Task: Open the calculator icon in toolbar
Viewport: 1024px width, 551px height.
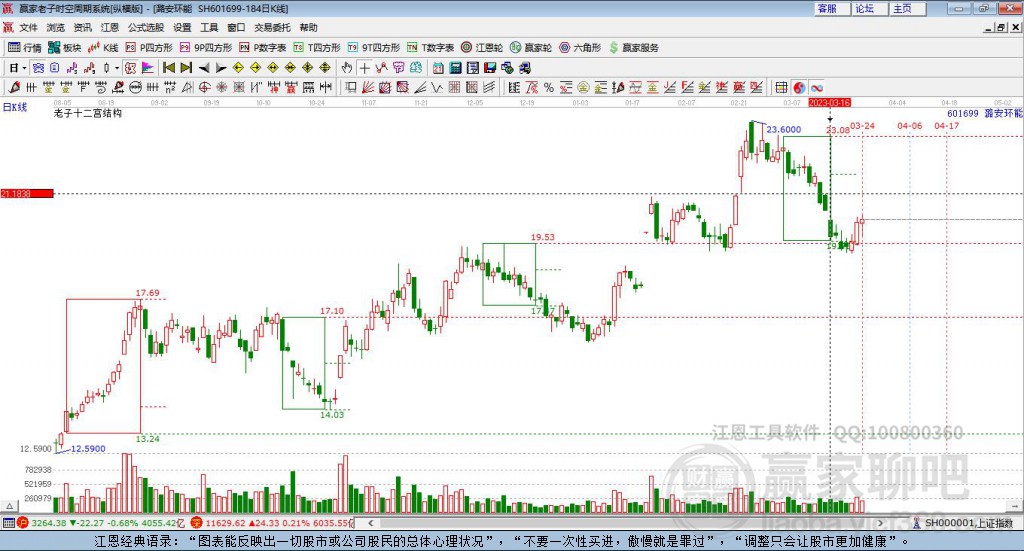Action: [455, 68]
